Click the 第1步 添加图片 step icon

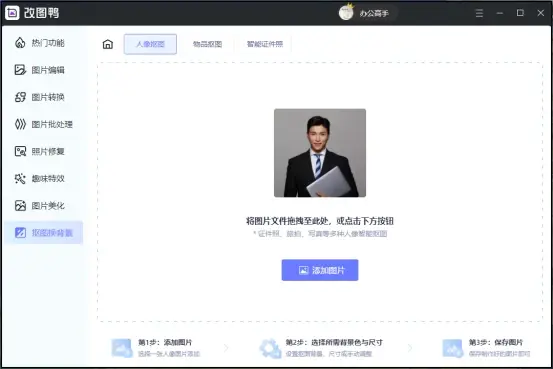click(122, 348)
